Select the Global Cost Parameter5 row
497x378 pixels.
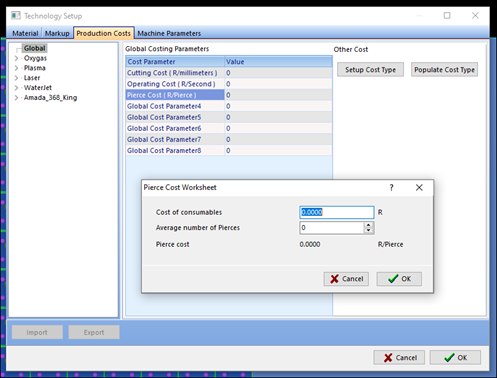click(x=229, y=117)
